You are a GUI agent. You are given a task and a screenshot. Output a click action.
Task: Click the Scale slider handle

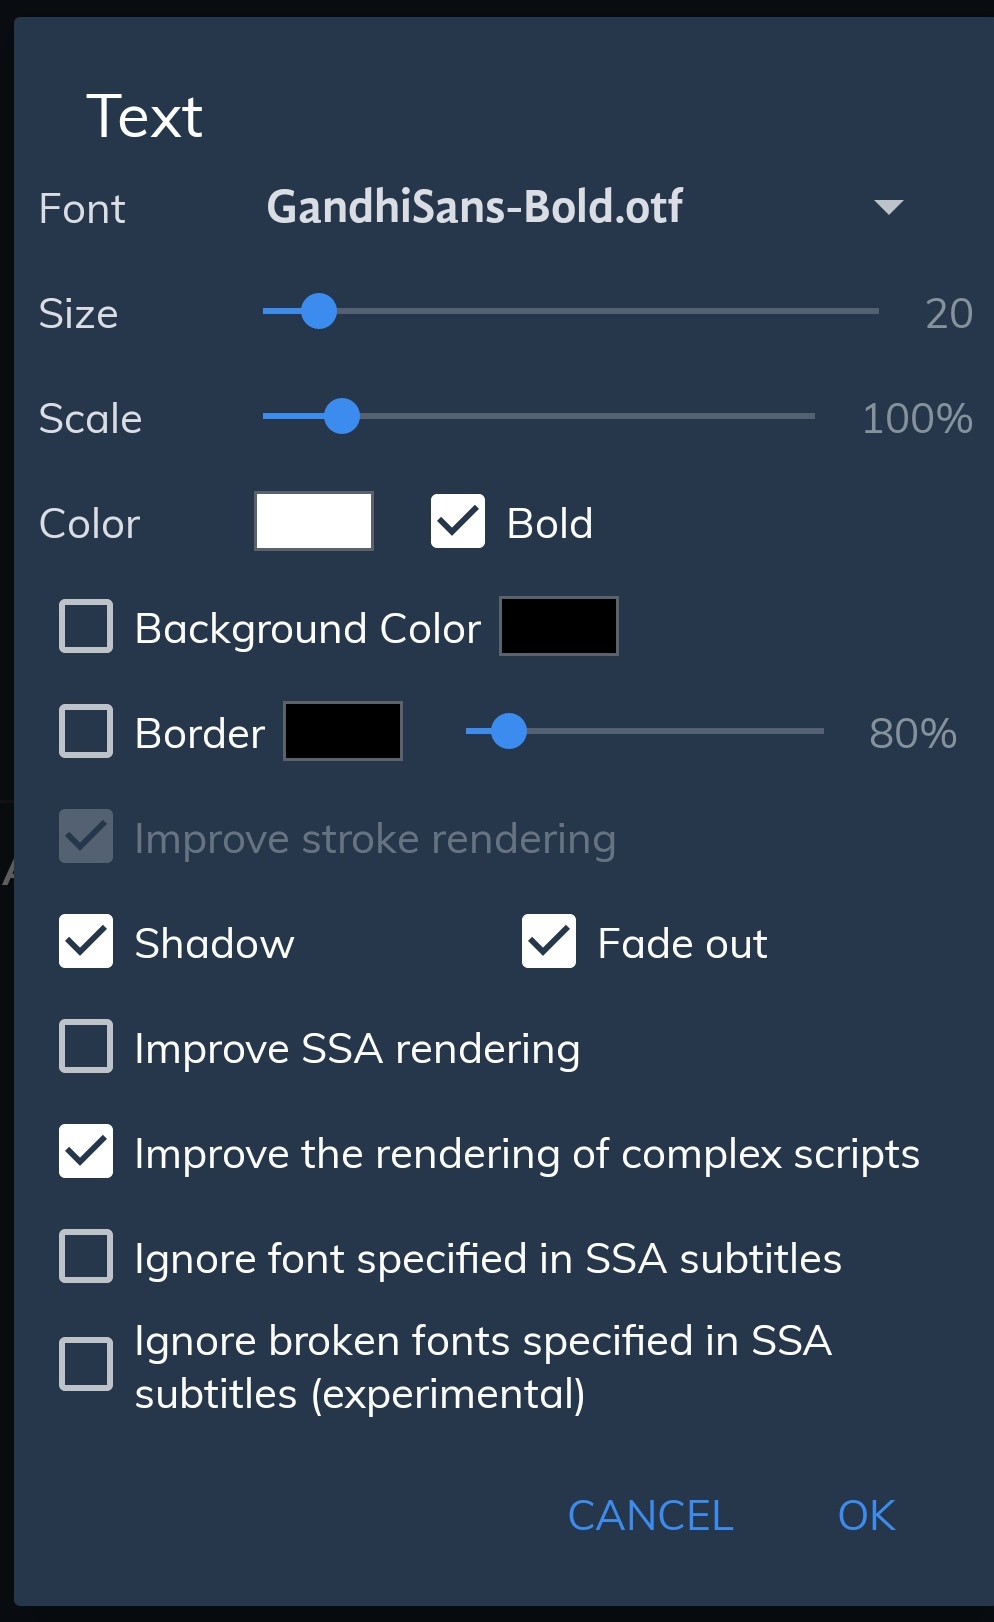[343, 417]
